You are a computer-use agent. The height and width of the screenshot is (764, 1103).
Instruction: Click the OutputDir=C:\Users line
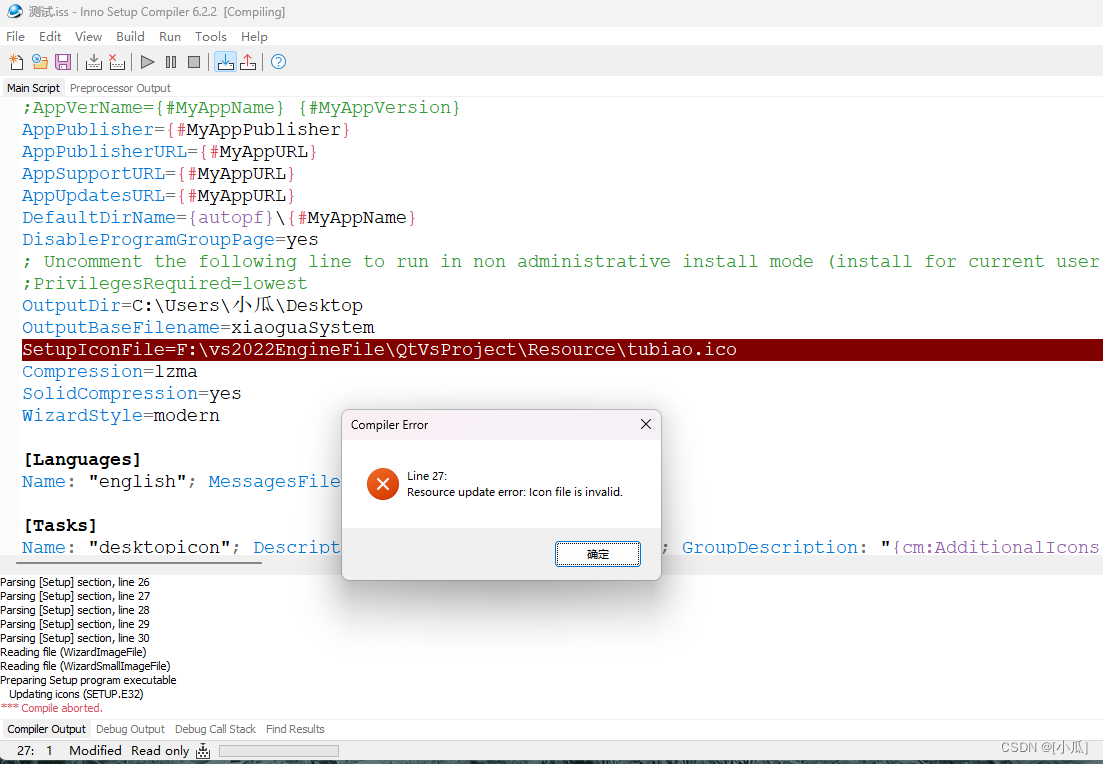[192, 305]
